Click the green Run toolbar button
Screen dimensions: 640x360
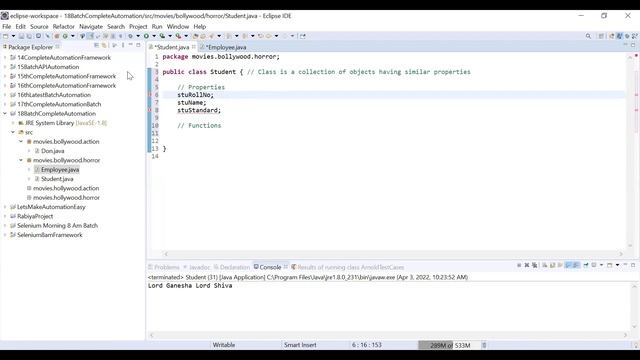point(146,36)
